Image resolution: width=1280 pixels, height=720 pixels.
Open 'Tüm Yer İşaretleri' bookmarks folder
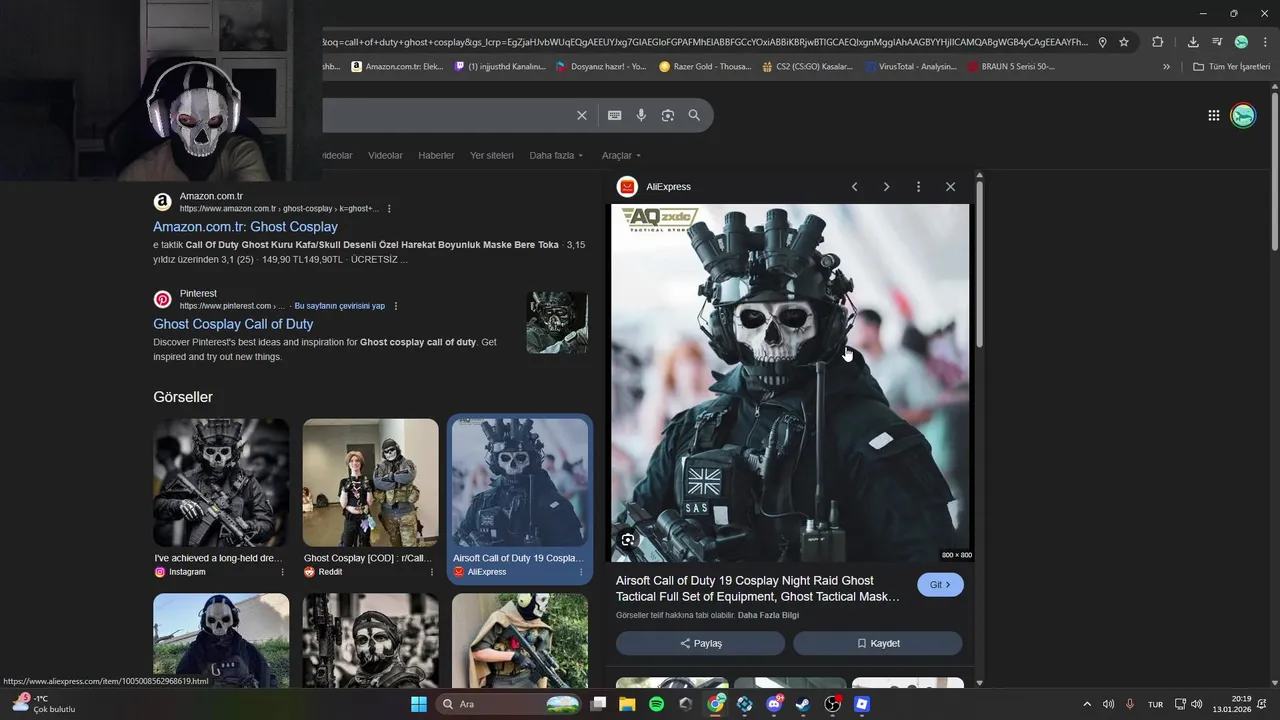1231,67
